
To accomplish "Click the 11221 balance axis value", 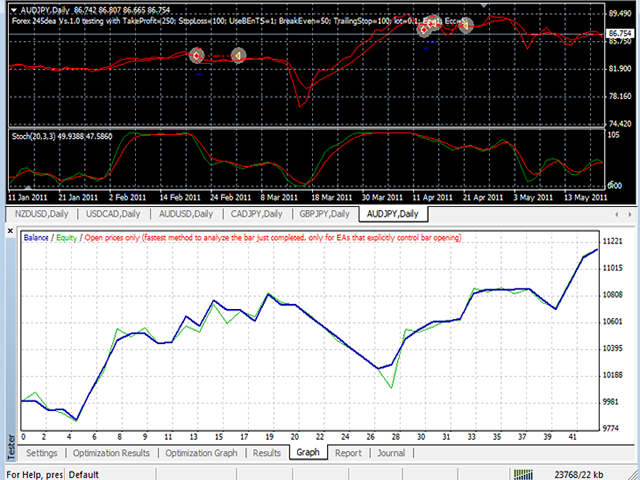I will 612,241.
